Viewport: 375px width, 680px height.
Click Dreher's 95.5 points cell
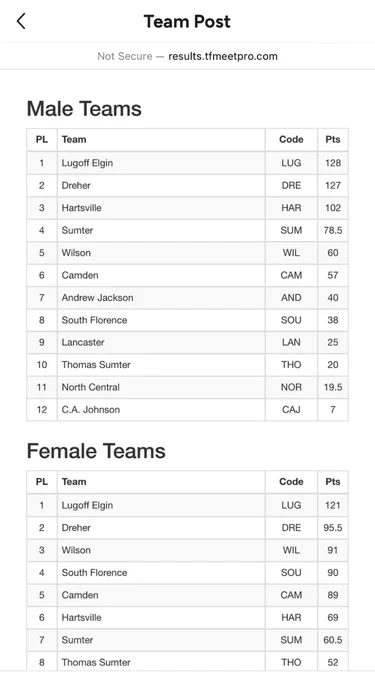pos(333,528)
